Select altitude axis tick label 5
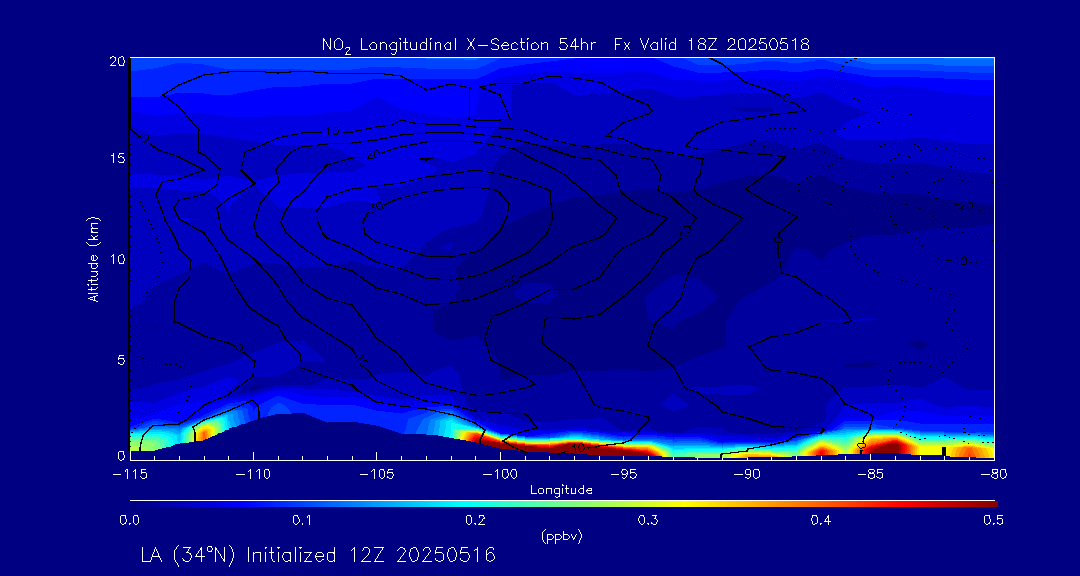 tap(120, 360)
